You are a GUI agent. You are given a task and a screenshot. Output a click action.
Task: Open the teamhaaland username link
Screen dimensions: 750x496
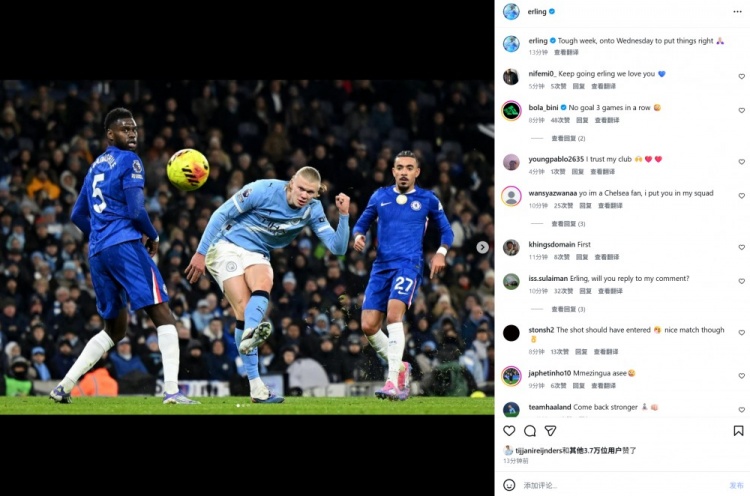click(550, 407)
